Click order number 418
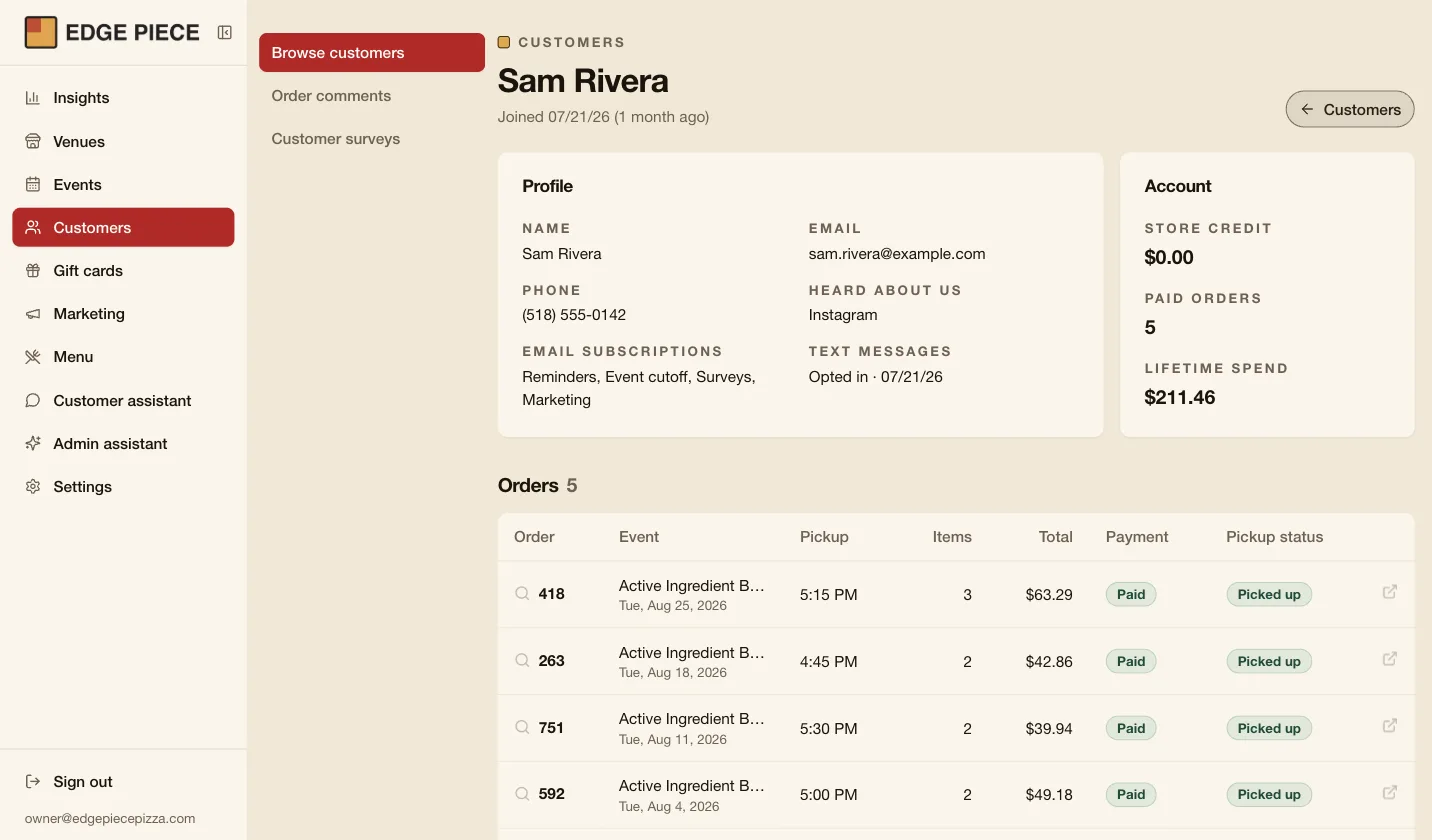Image resolution: width=1432 pixels, height=840 pixels. coord(551,594)
